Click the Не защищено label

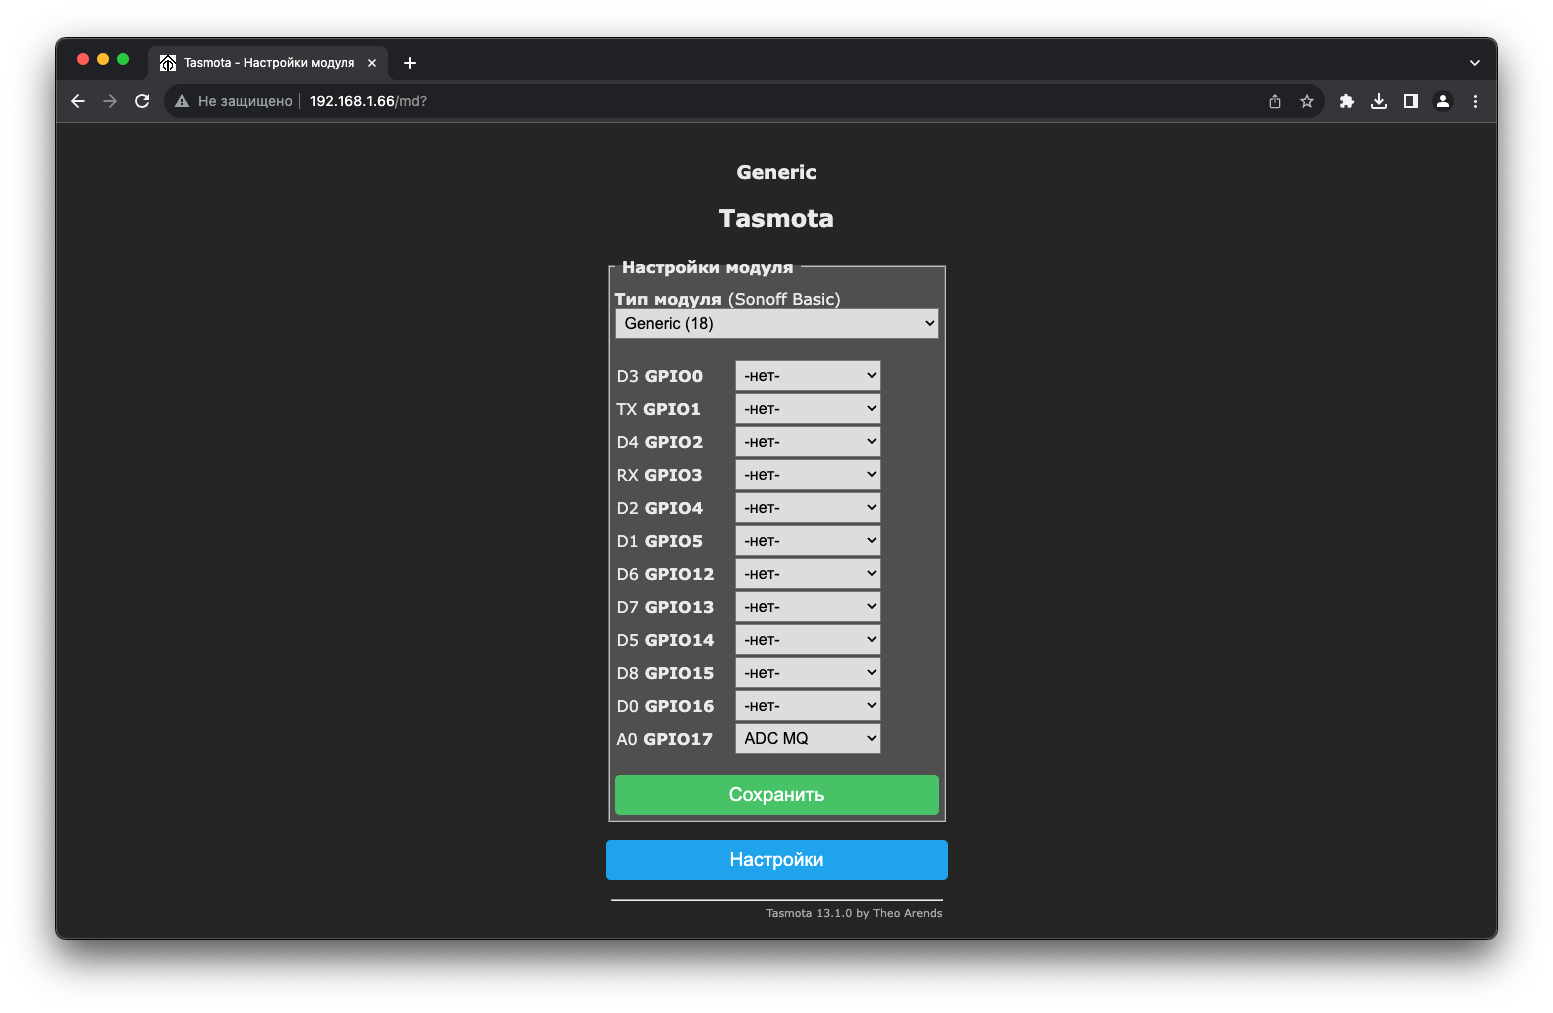click(x=245, y=101)
